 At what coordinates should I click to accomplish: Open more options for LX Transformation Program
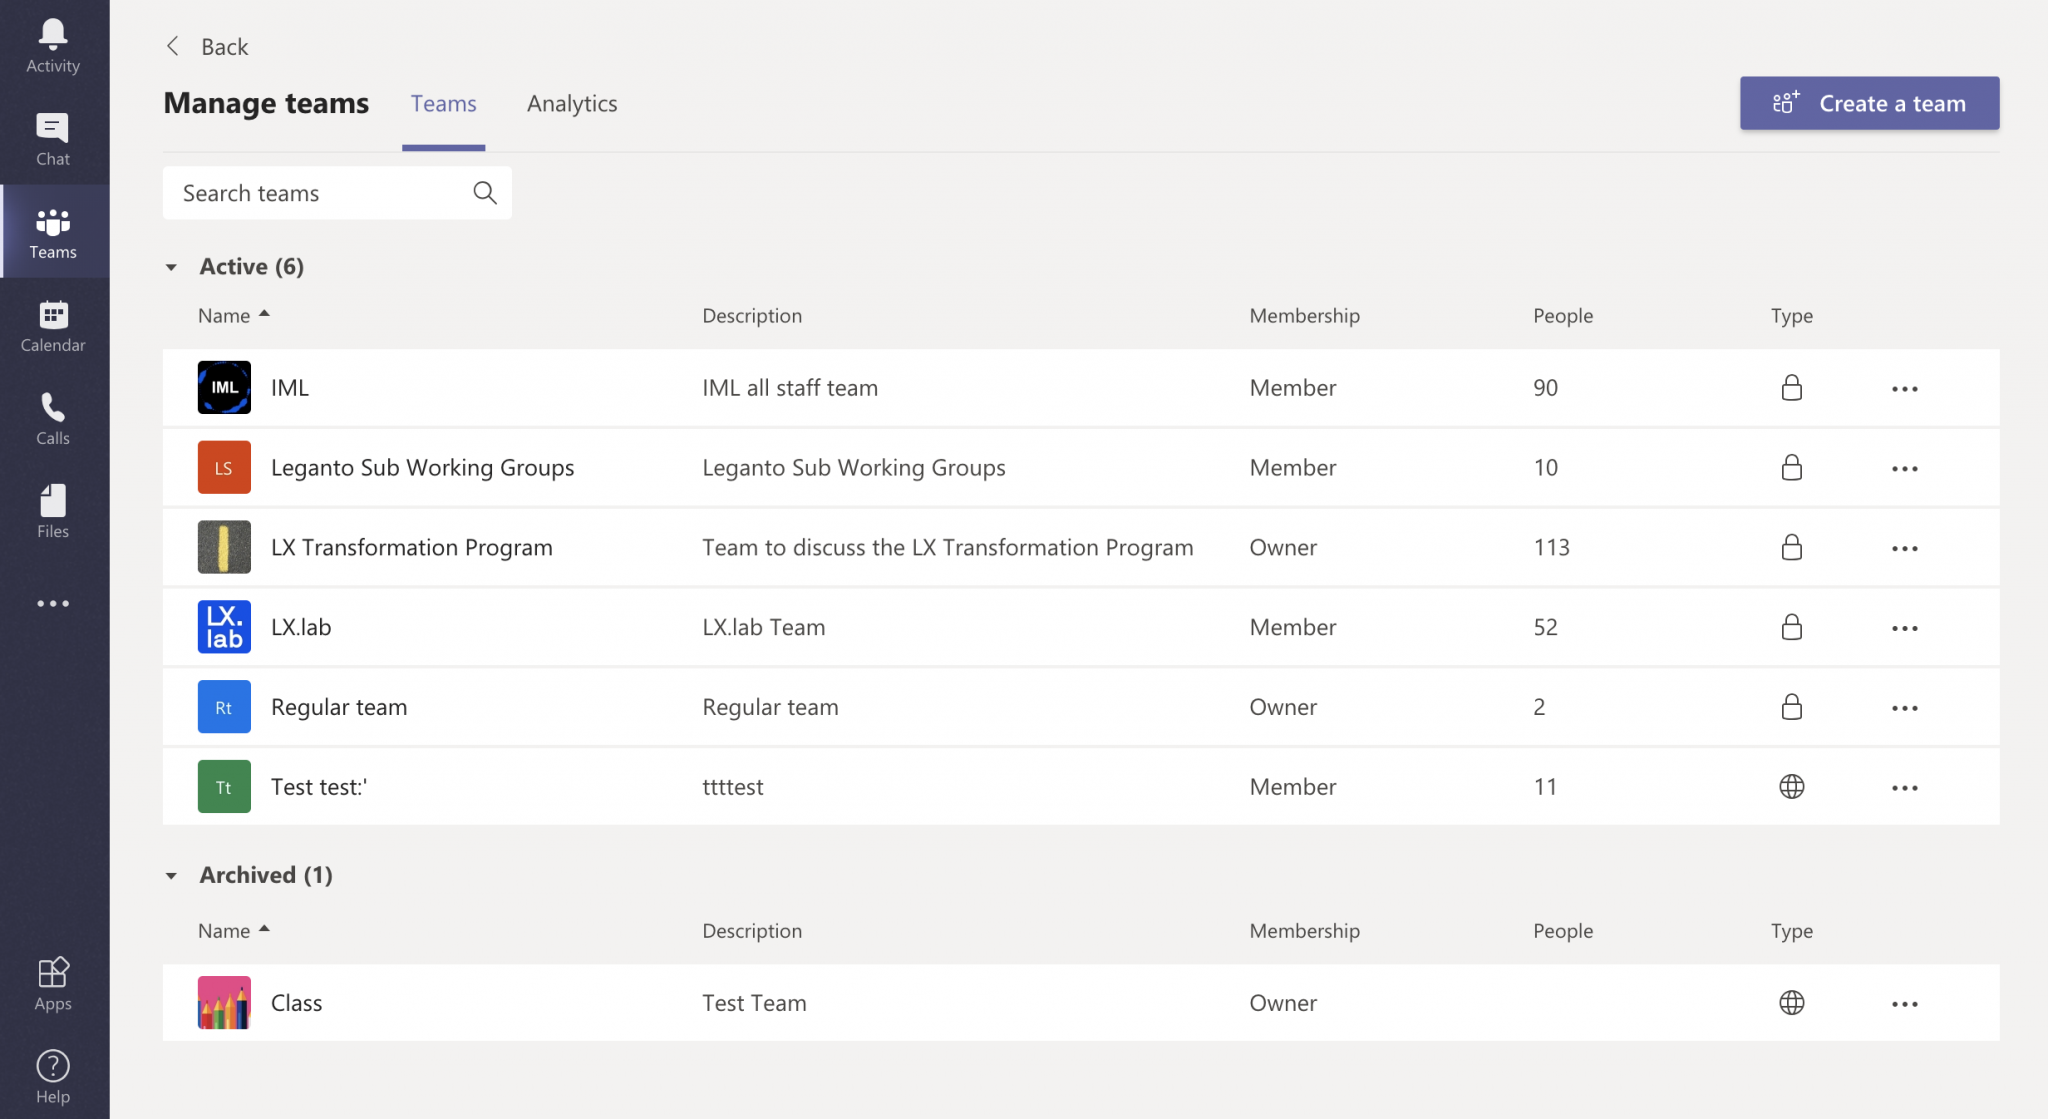[x=1905, y=549]
